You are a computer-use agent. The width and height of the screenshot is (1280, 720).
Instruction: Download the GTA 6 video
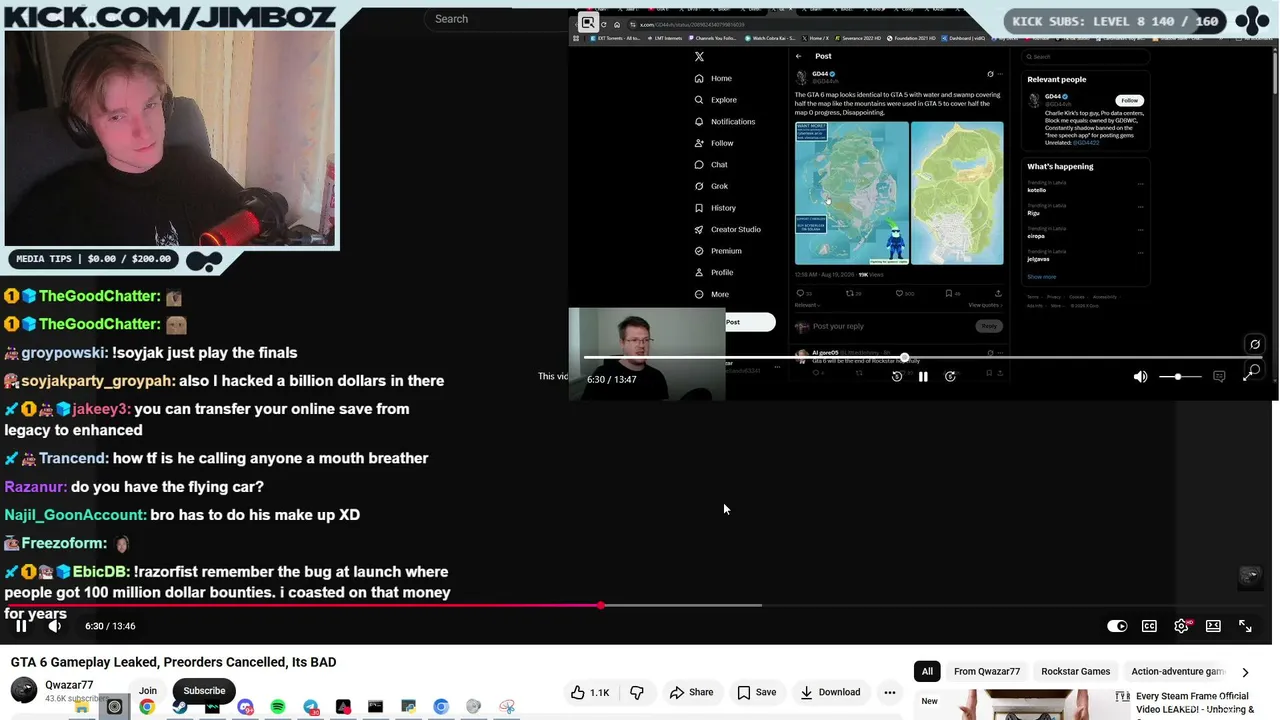pyautogui.click(x=829, y=692)
